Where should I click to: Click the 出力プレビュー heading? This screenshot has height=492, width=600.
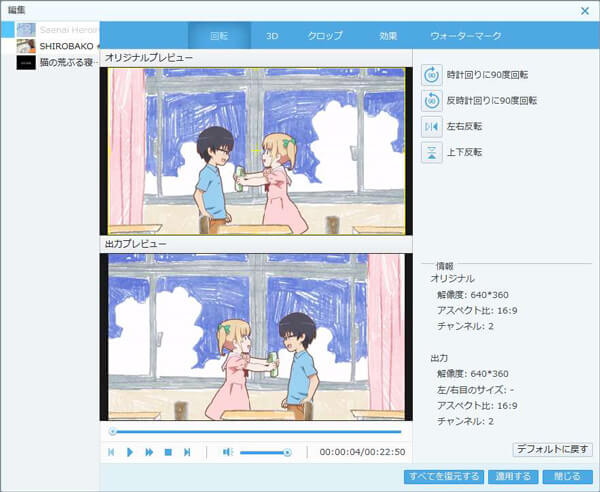coord(135,244)
